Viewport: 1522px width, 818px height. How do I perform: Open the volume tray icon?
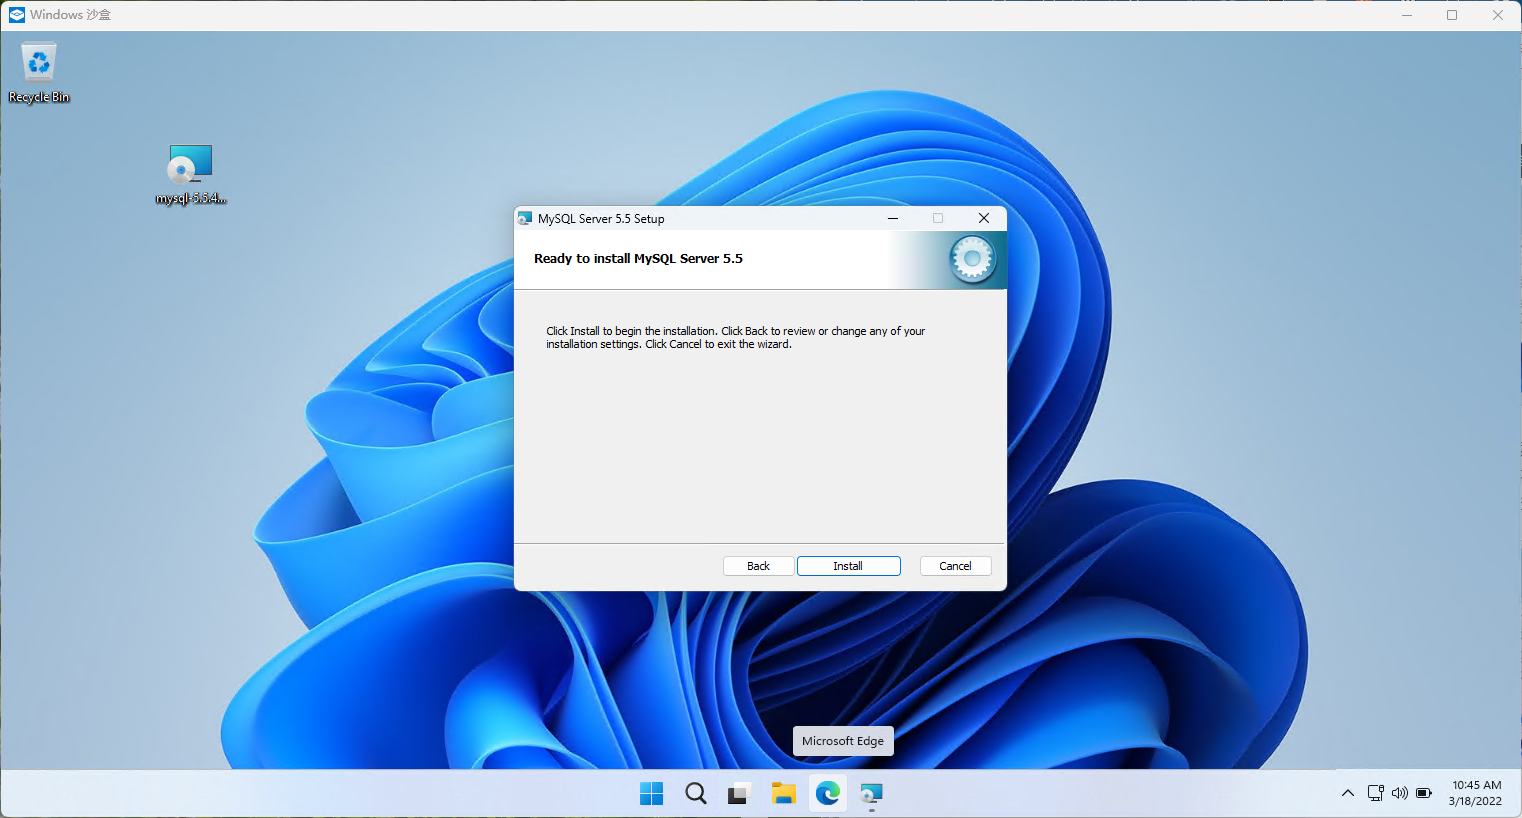click(1400, 793)
